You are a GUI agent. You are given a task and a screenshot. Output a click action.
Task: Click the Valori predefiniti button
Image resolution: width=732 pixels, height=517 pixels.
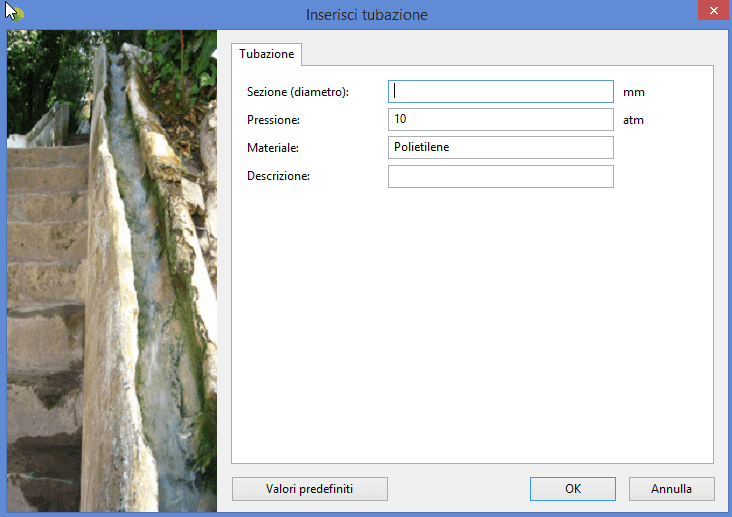[310, 489]
